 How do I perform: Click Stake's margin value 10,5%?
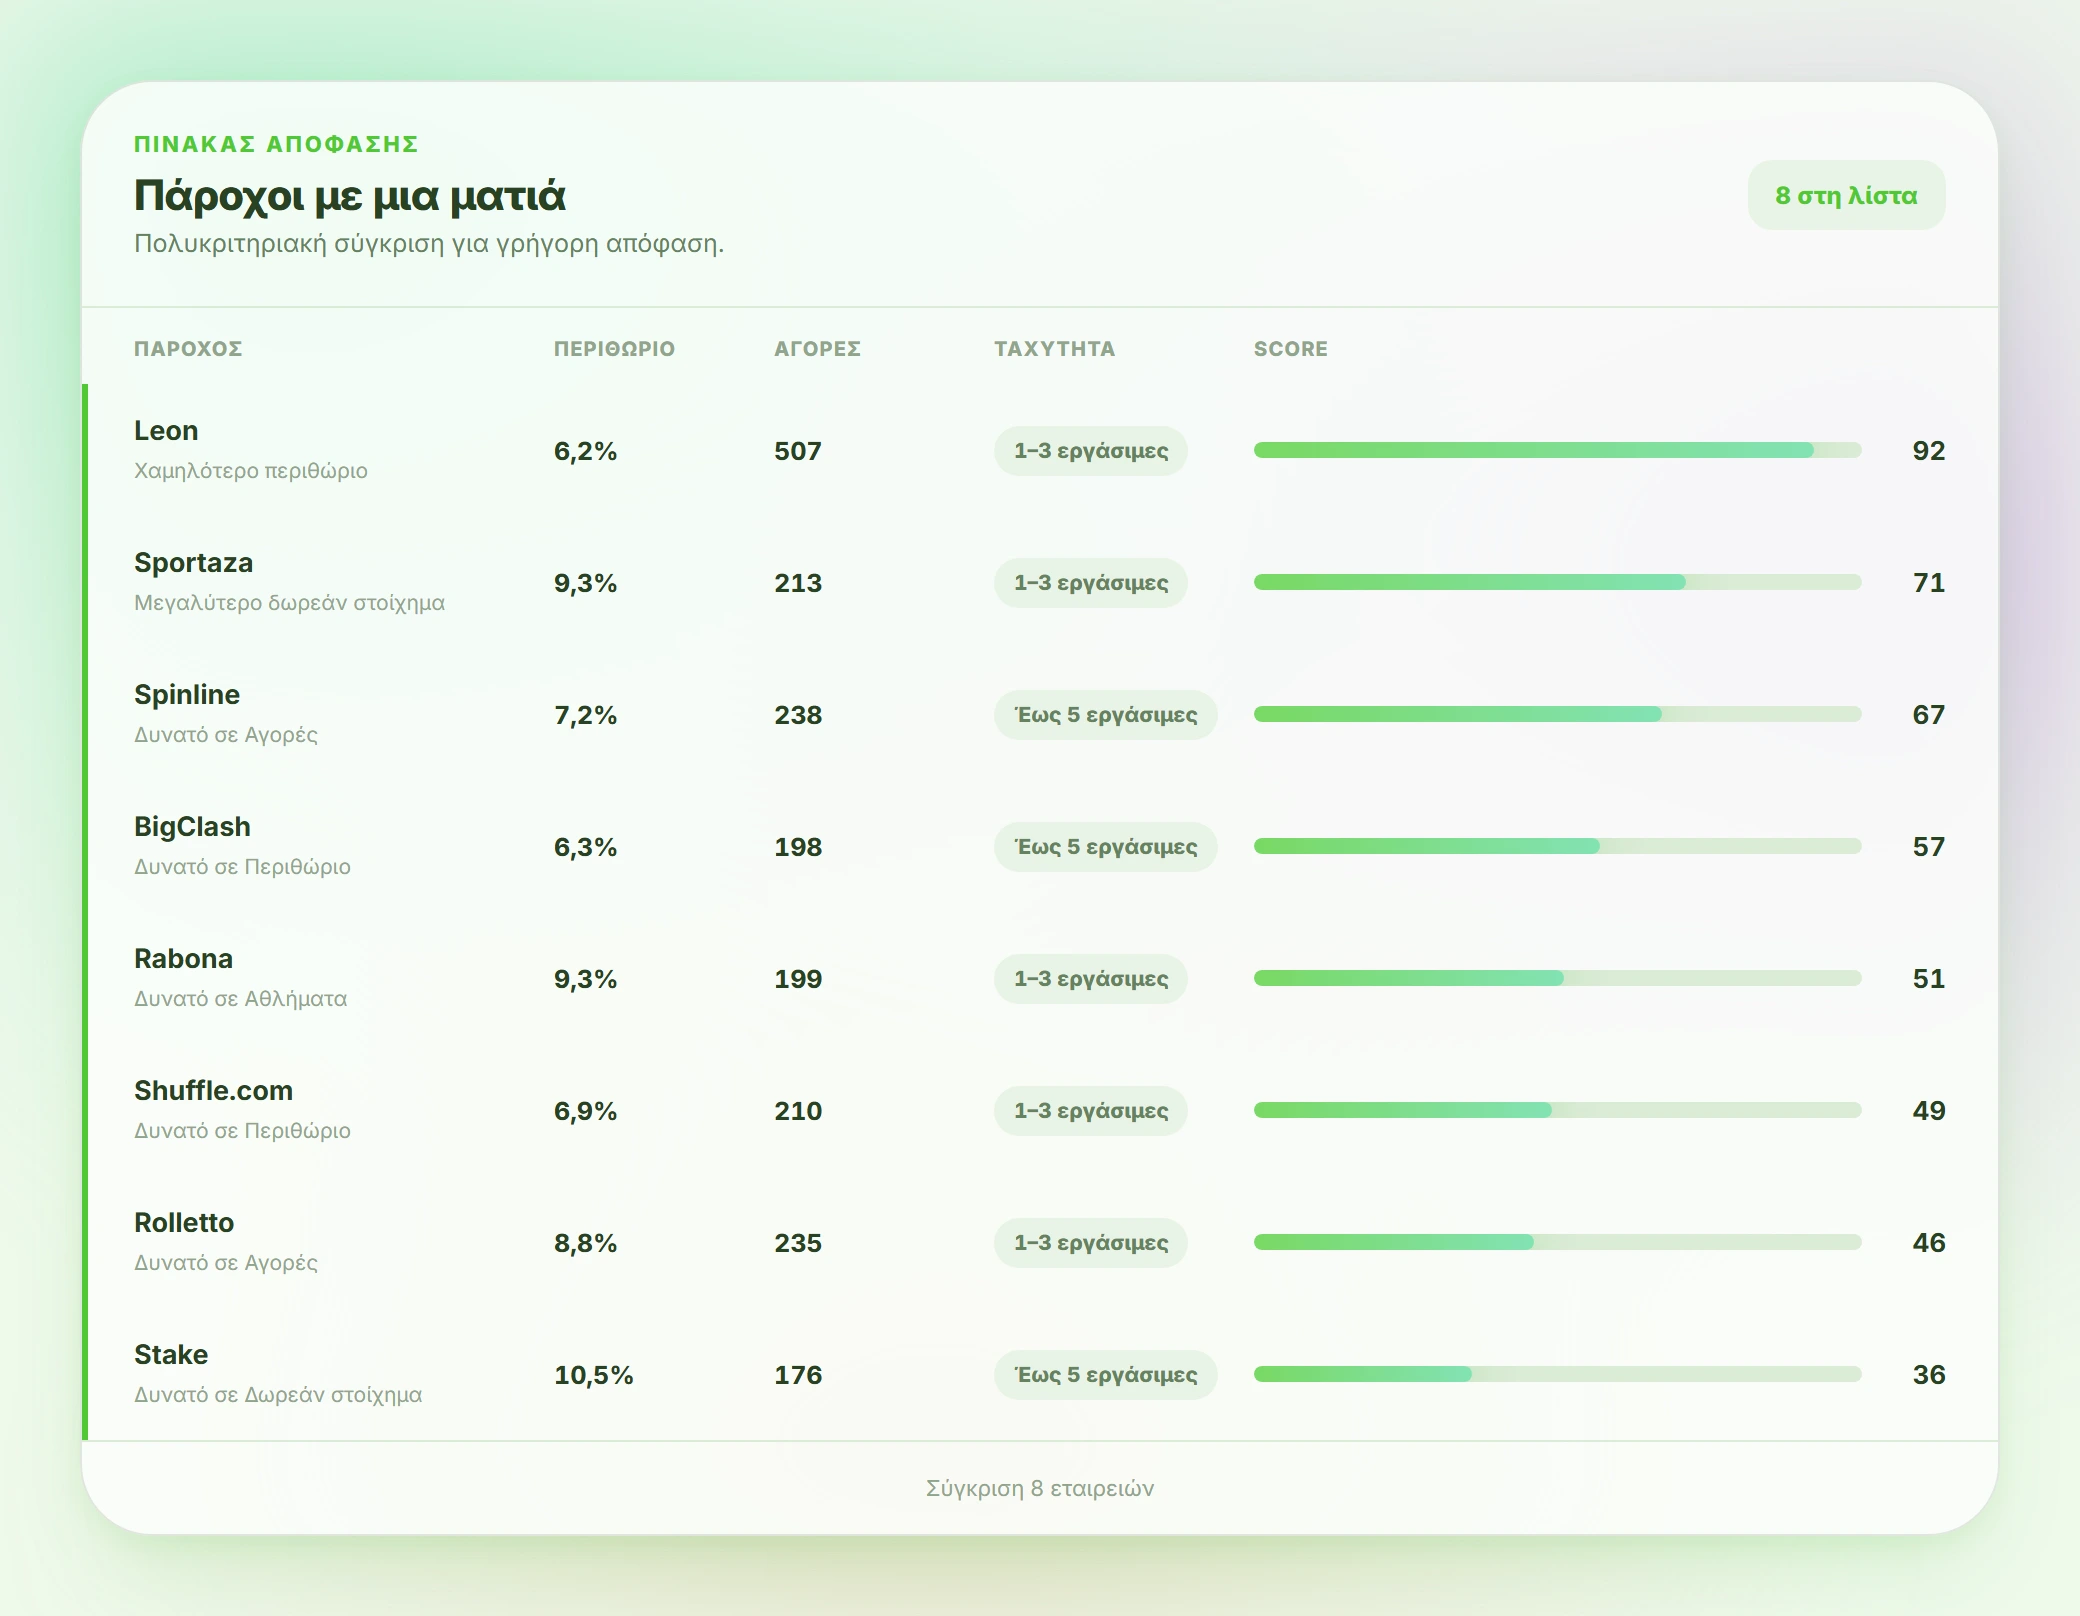point(594,1375)
